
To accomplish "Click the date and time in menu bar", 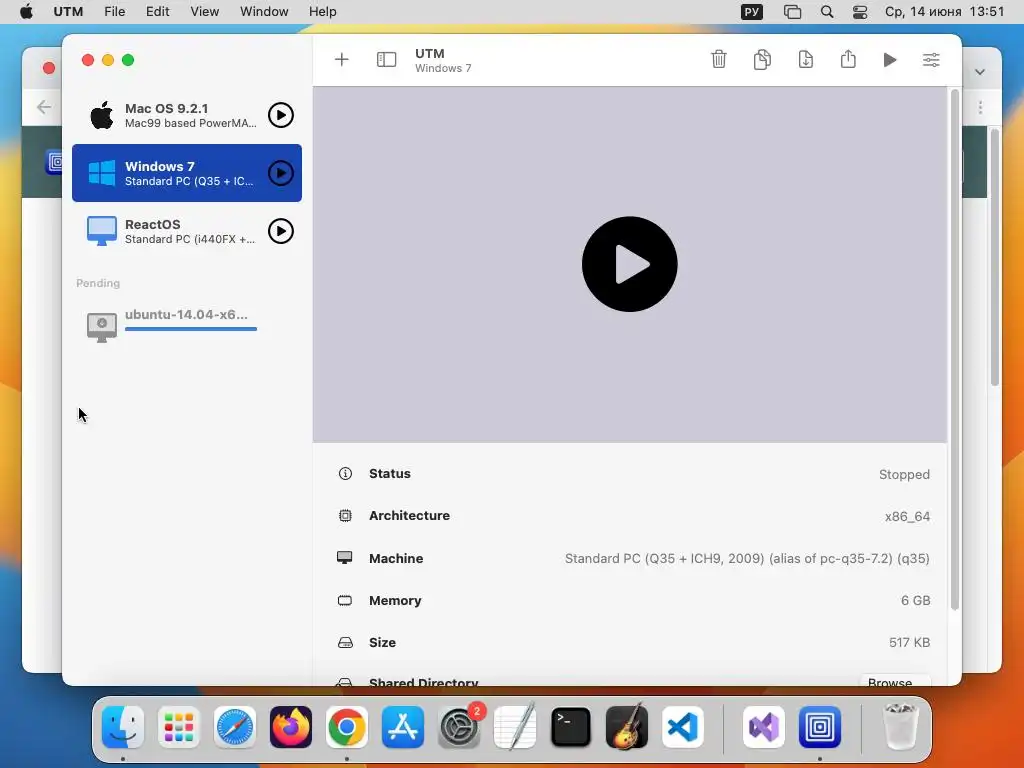I will coord(944,12).
